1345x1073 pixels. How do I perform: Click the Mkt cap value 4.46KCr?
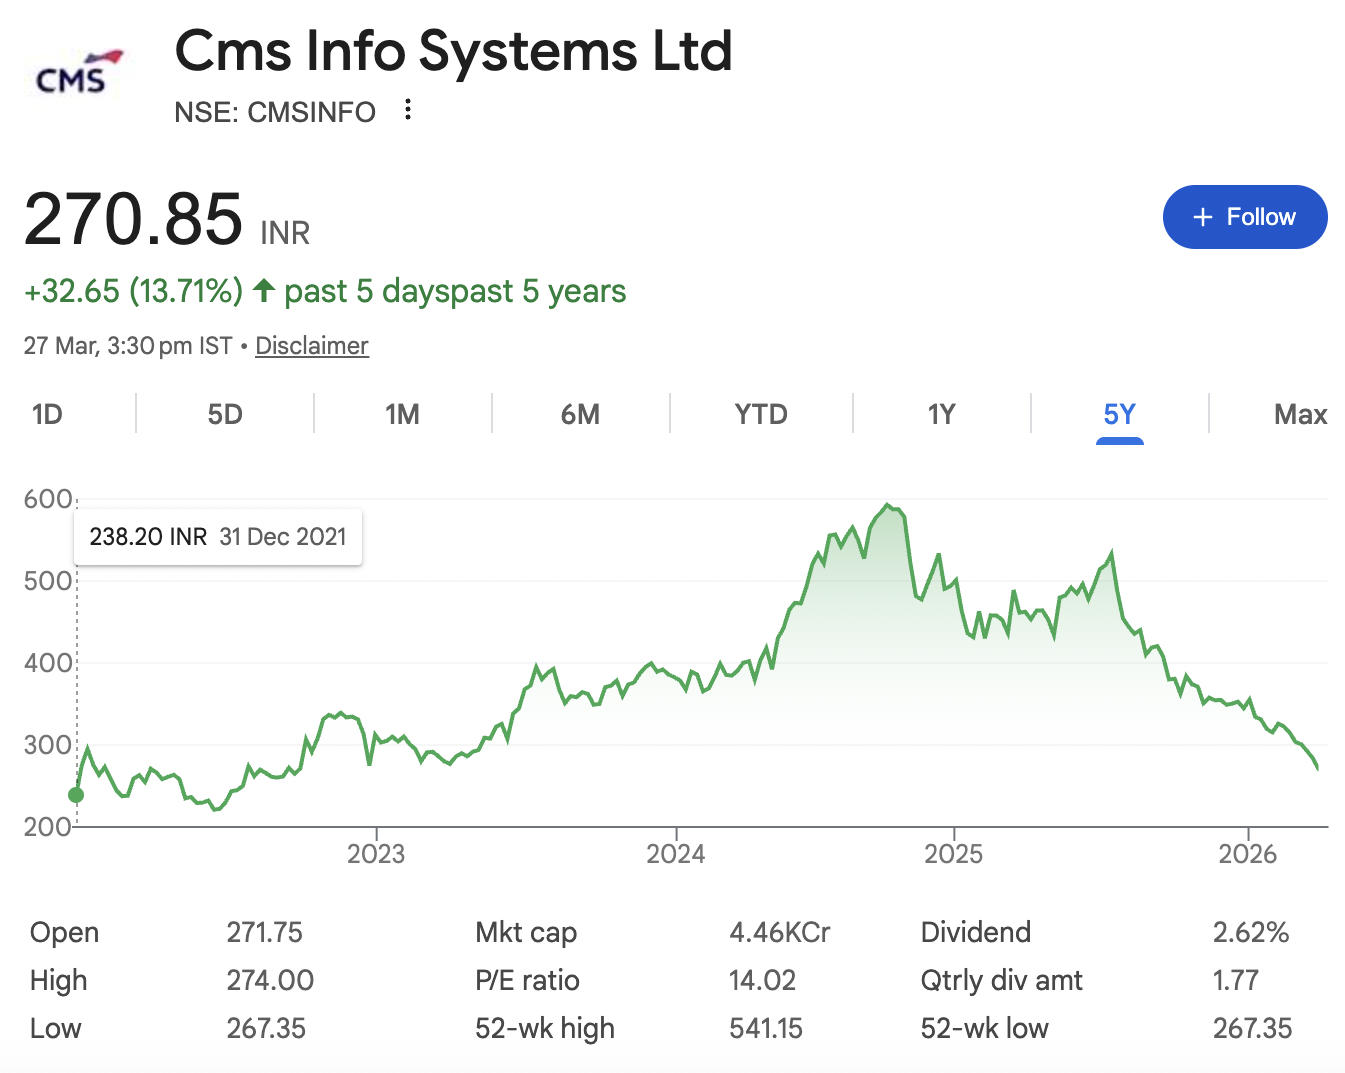click(x=779, y=932)
